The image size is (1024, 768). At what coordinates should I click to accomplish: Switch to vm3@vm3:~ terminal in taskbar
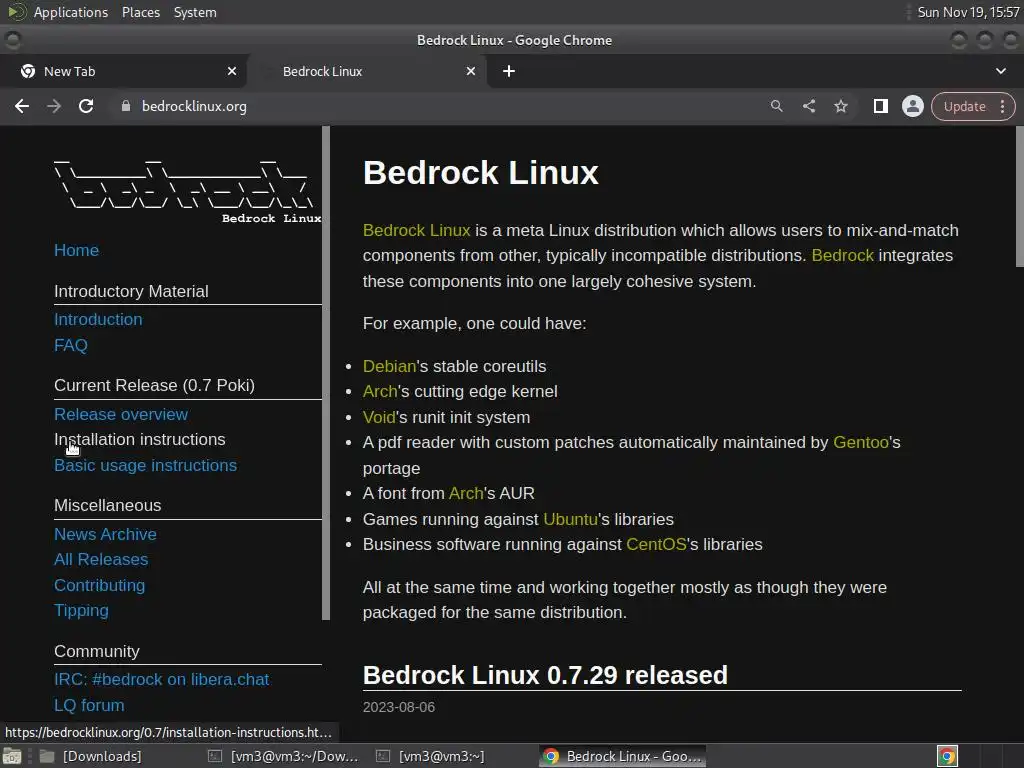point(431,756)
